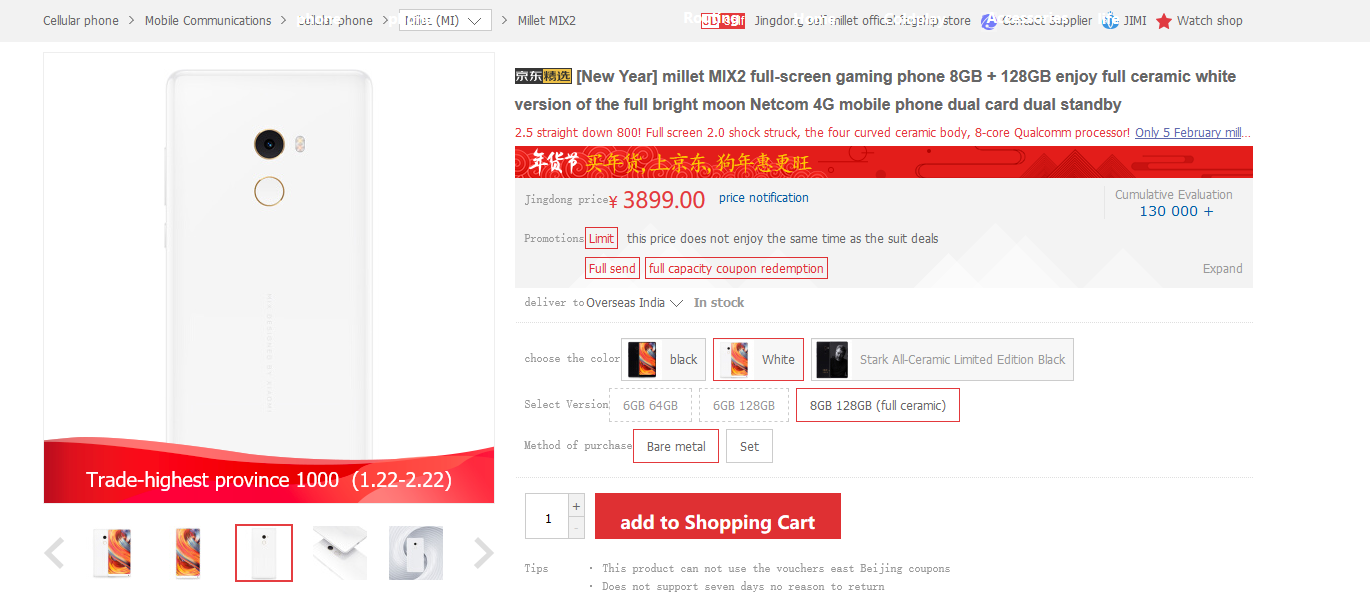This screenshot has height=594, width=1370.
Task: Expand the promotions section
Action: 1222,269
